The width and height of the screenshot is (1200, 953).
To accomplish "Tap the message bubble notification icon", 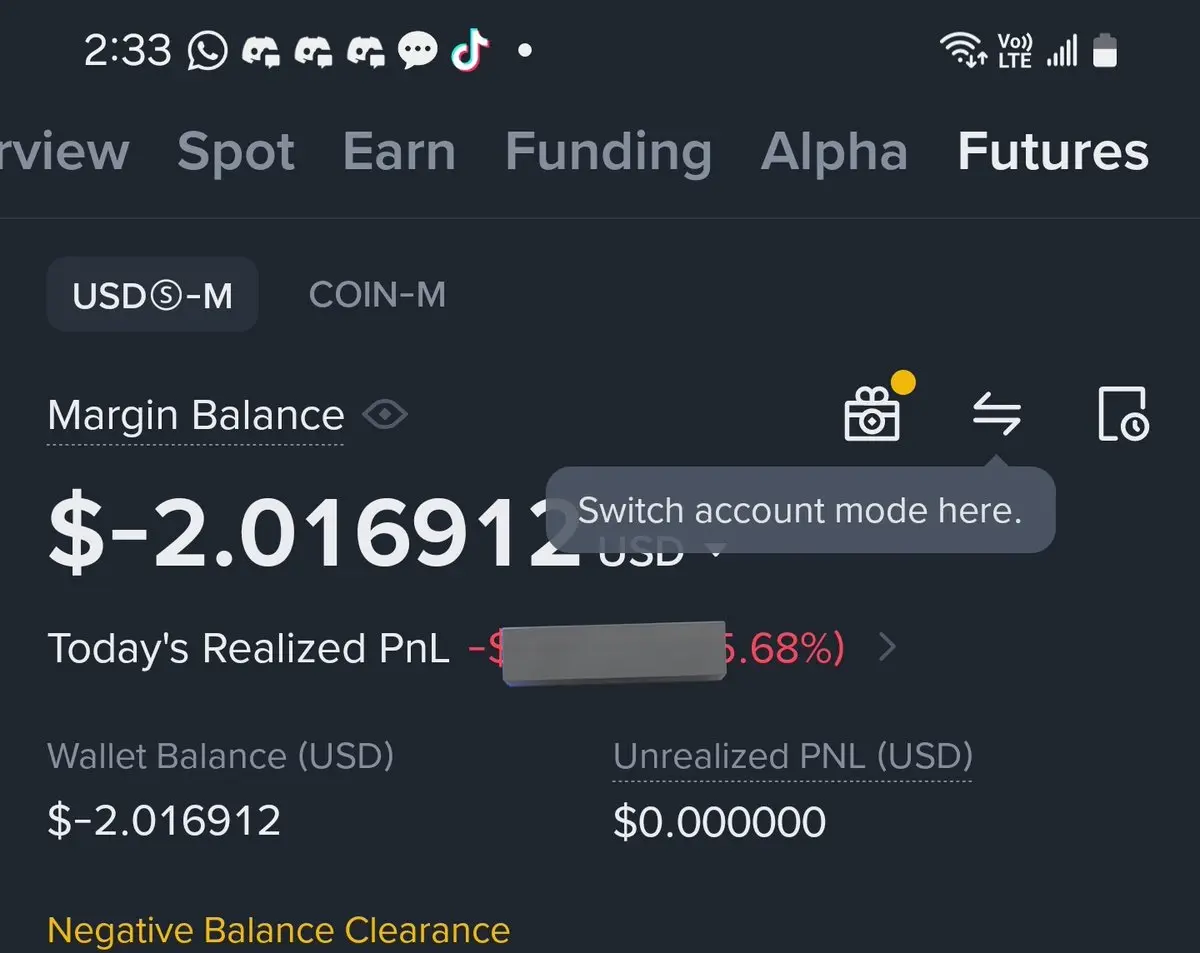I will click(x=418, y=51).
